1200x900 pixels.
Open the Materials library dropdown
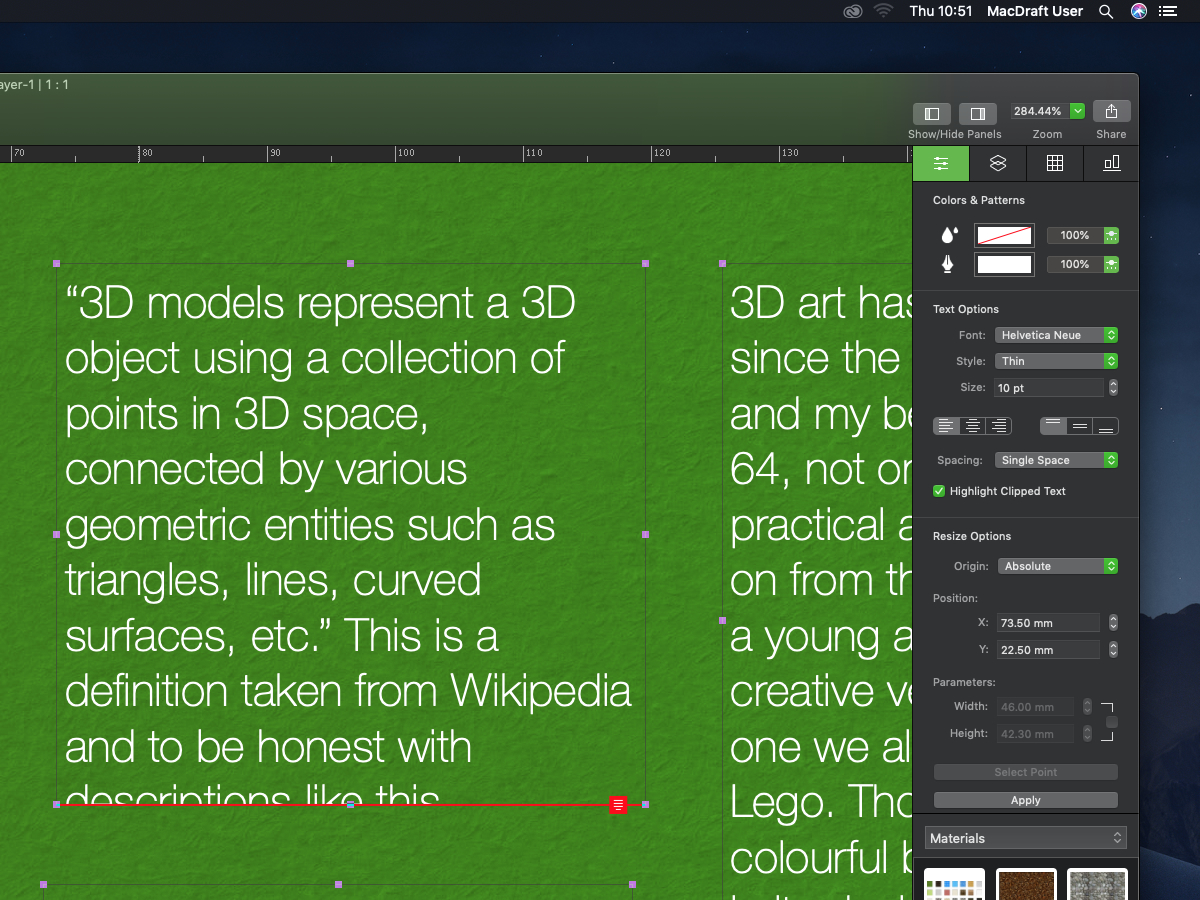click(1025, 838)
